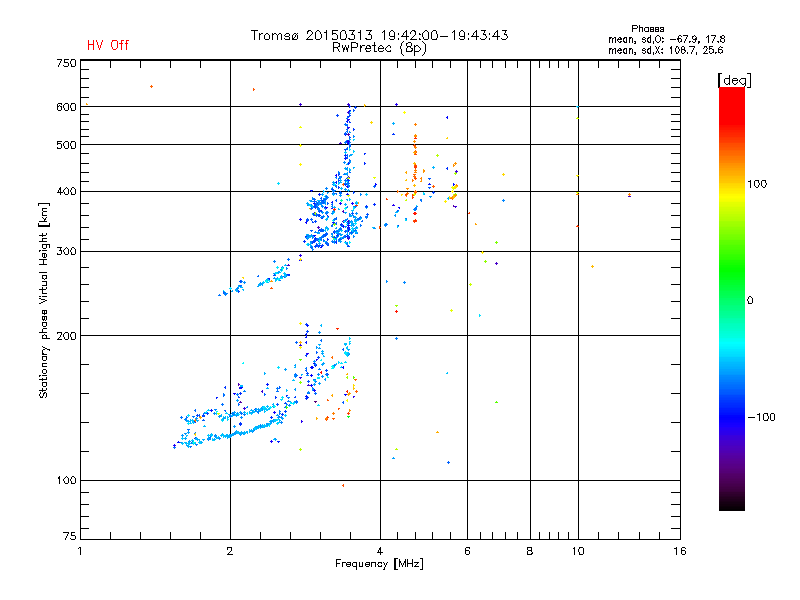Click the Phases heading at top right

pyautogui.click(x=647, y=29)
